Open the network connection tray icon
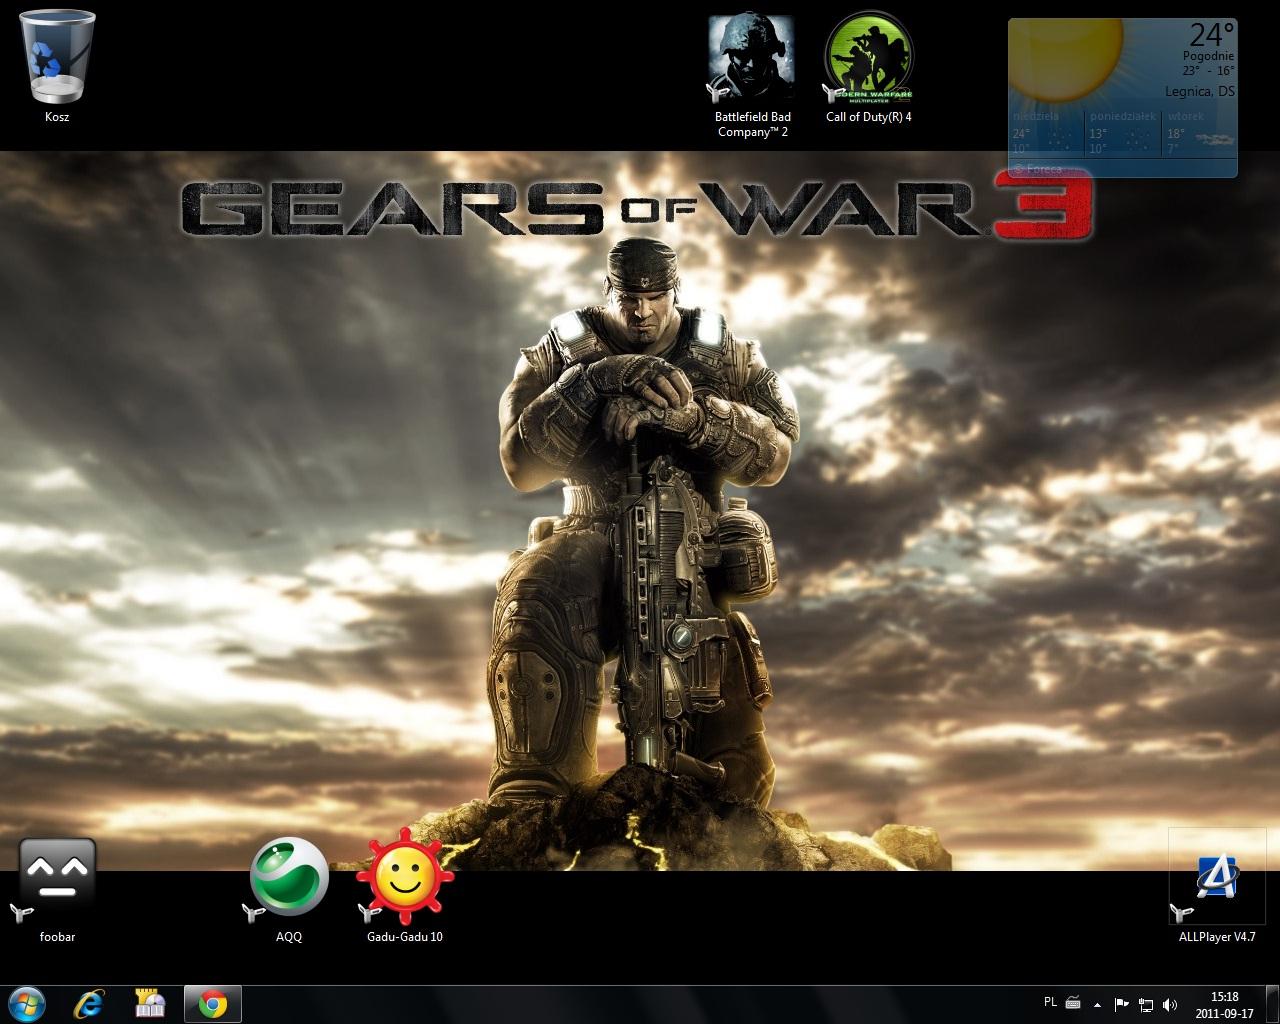 (1146, 1004)
